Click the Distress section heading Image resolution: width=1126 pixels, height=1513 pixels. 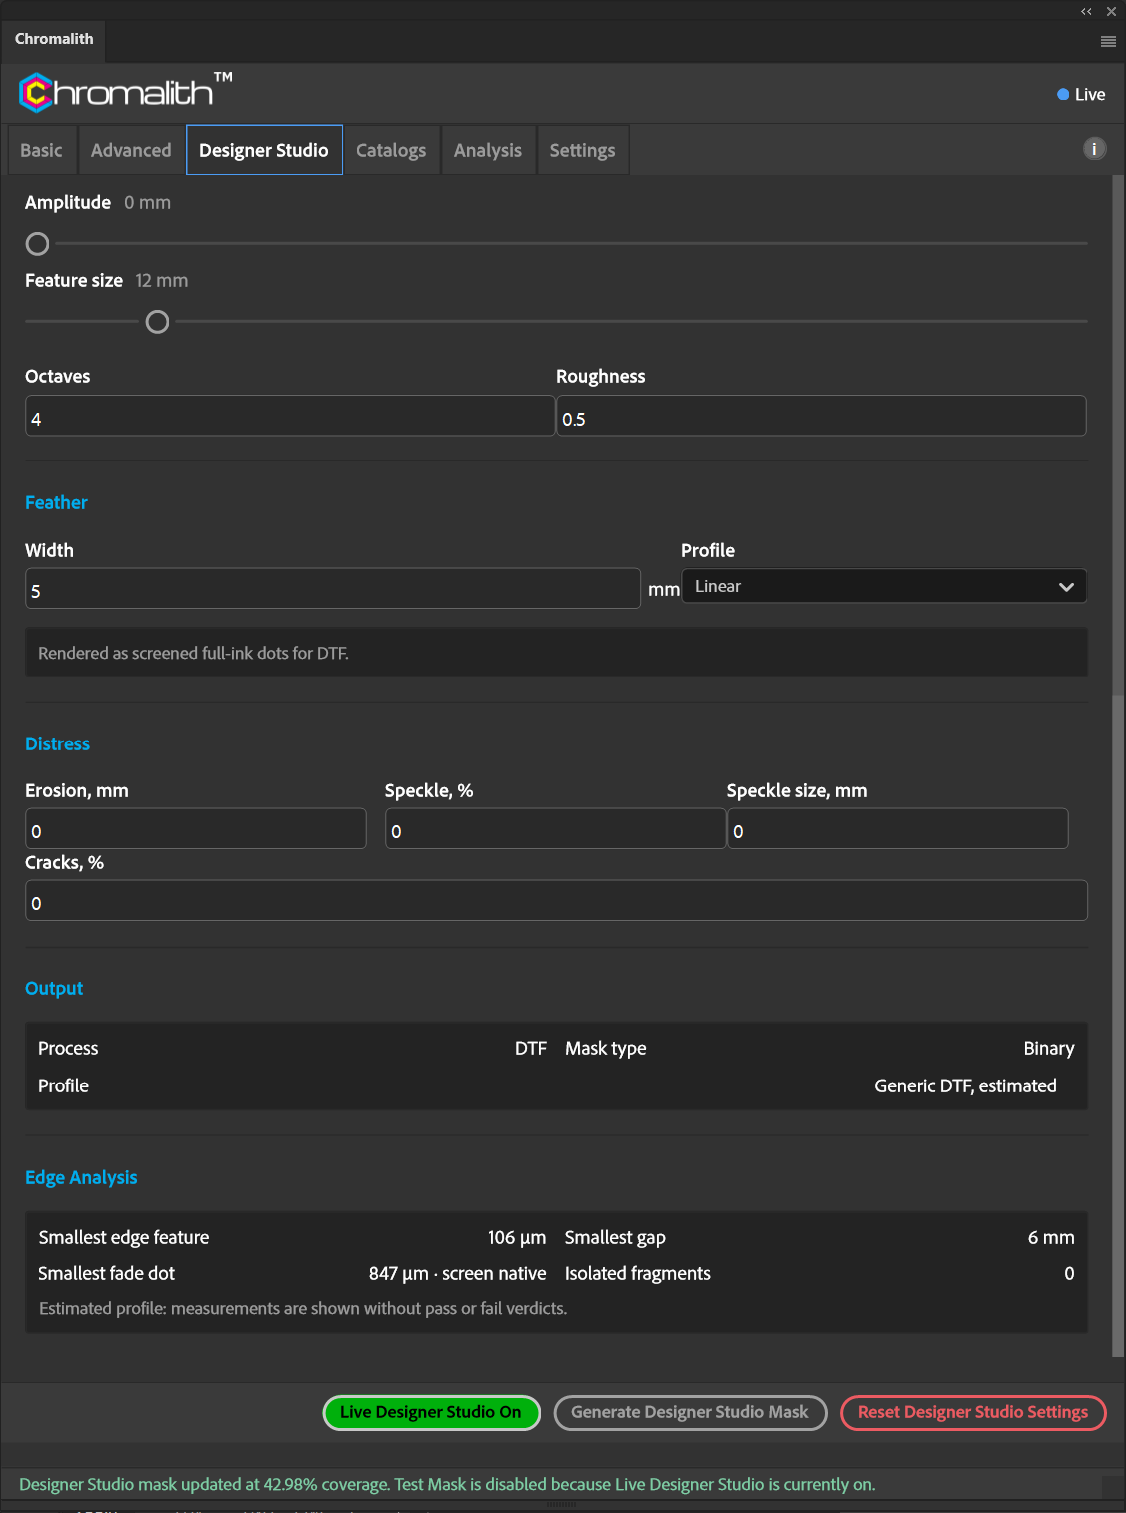coord(57,743)
